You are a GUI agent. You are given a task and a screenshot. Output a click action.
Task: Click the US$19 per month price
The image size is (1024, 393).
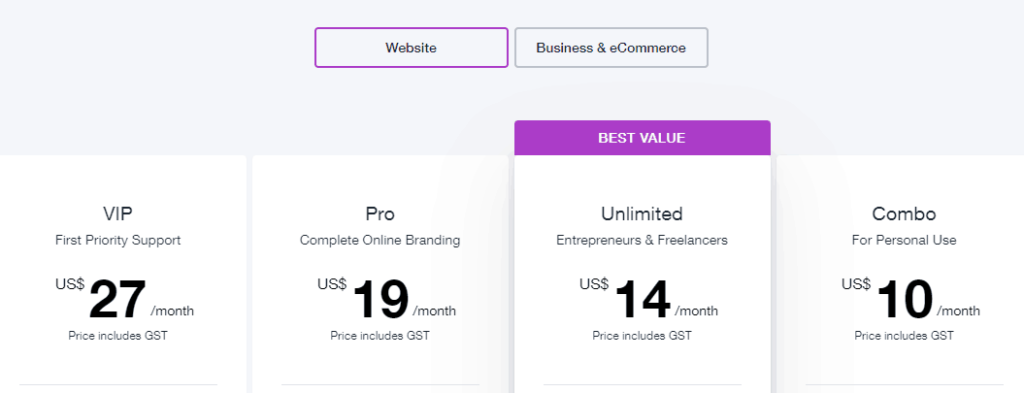point(387,298)
